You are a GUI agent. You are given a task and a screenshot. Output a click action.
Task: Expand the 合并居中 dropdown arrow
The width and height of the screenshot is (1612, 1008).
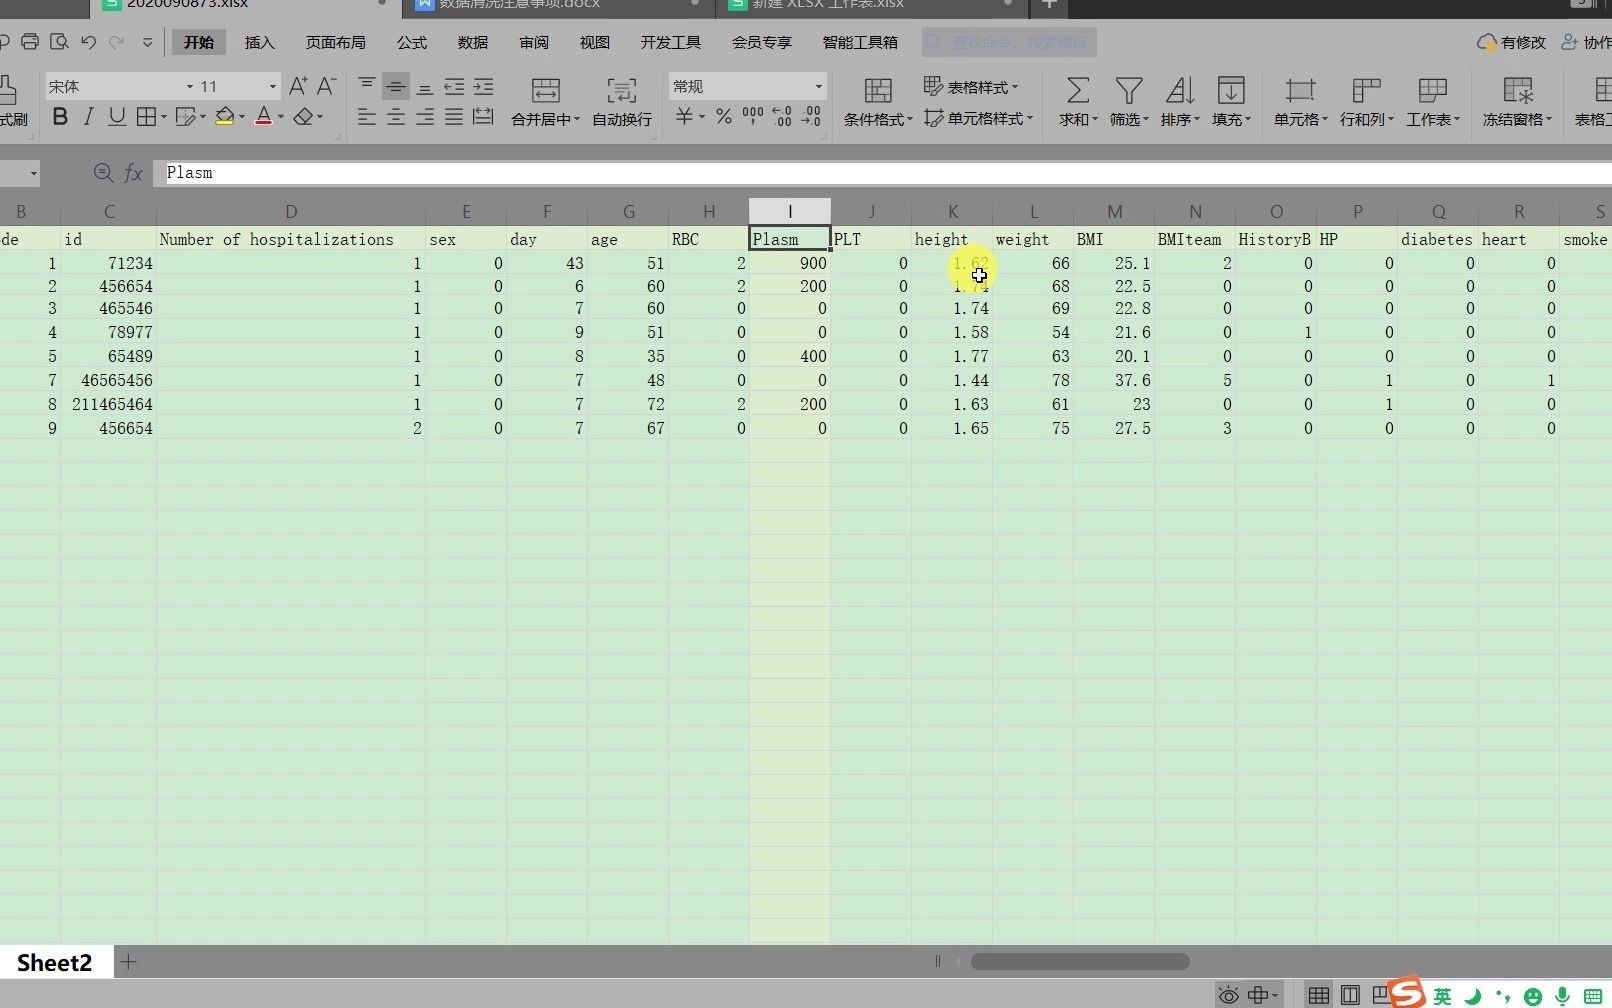click(x=577, y=119)
